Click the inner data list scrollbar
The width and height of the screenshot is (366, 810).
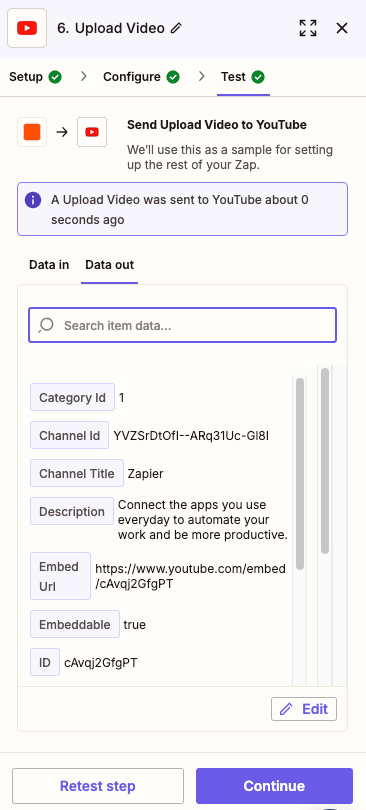pos(300,474)
